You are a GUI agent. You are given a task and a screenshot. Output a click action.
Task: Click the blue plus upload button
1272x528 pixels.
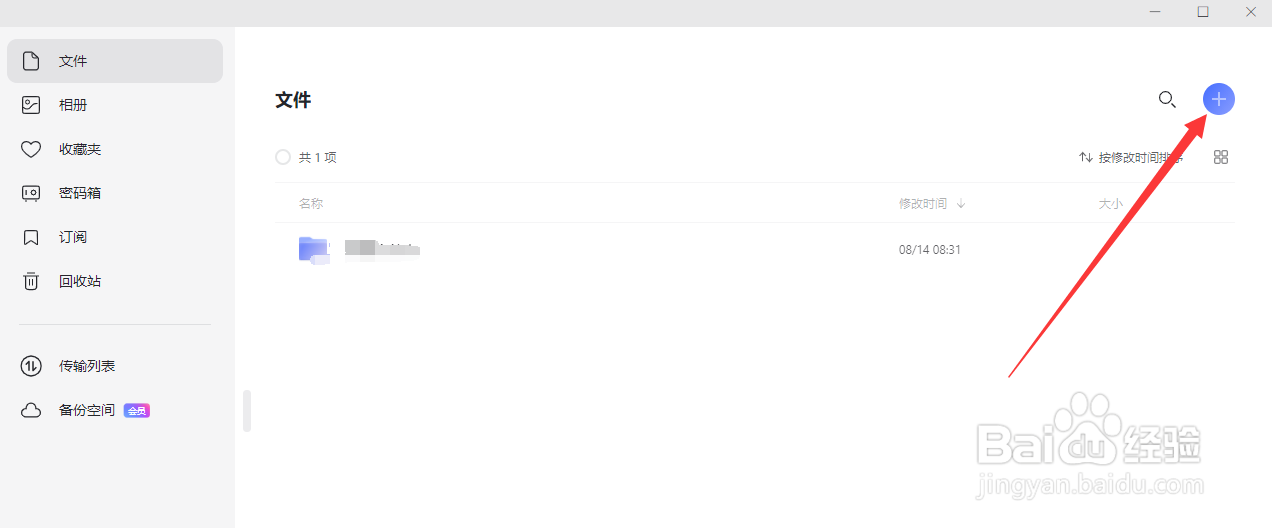[x=1218, y=99]
